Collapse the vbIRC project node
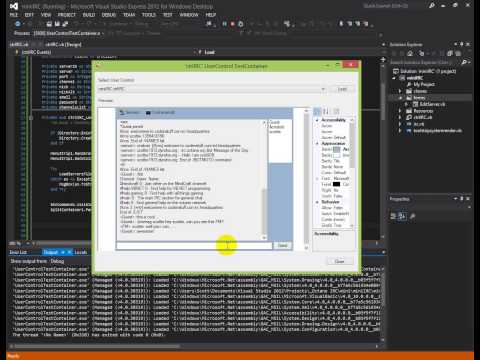The height and width of the screenshot is (360, 480). (394, 78)
